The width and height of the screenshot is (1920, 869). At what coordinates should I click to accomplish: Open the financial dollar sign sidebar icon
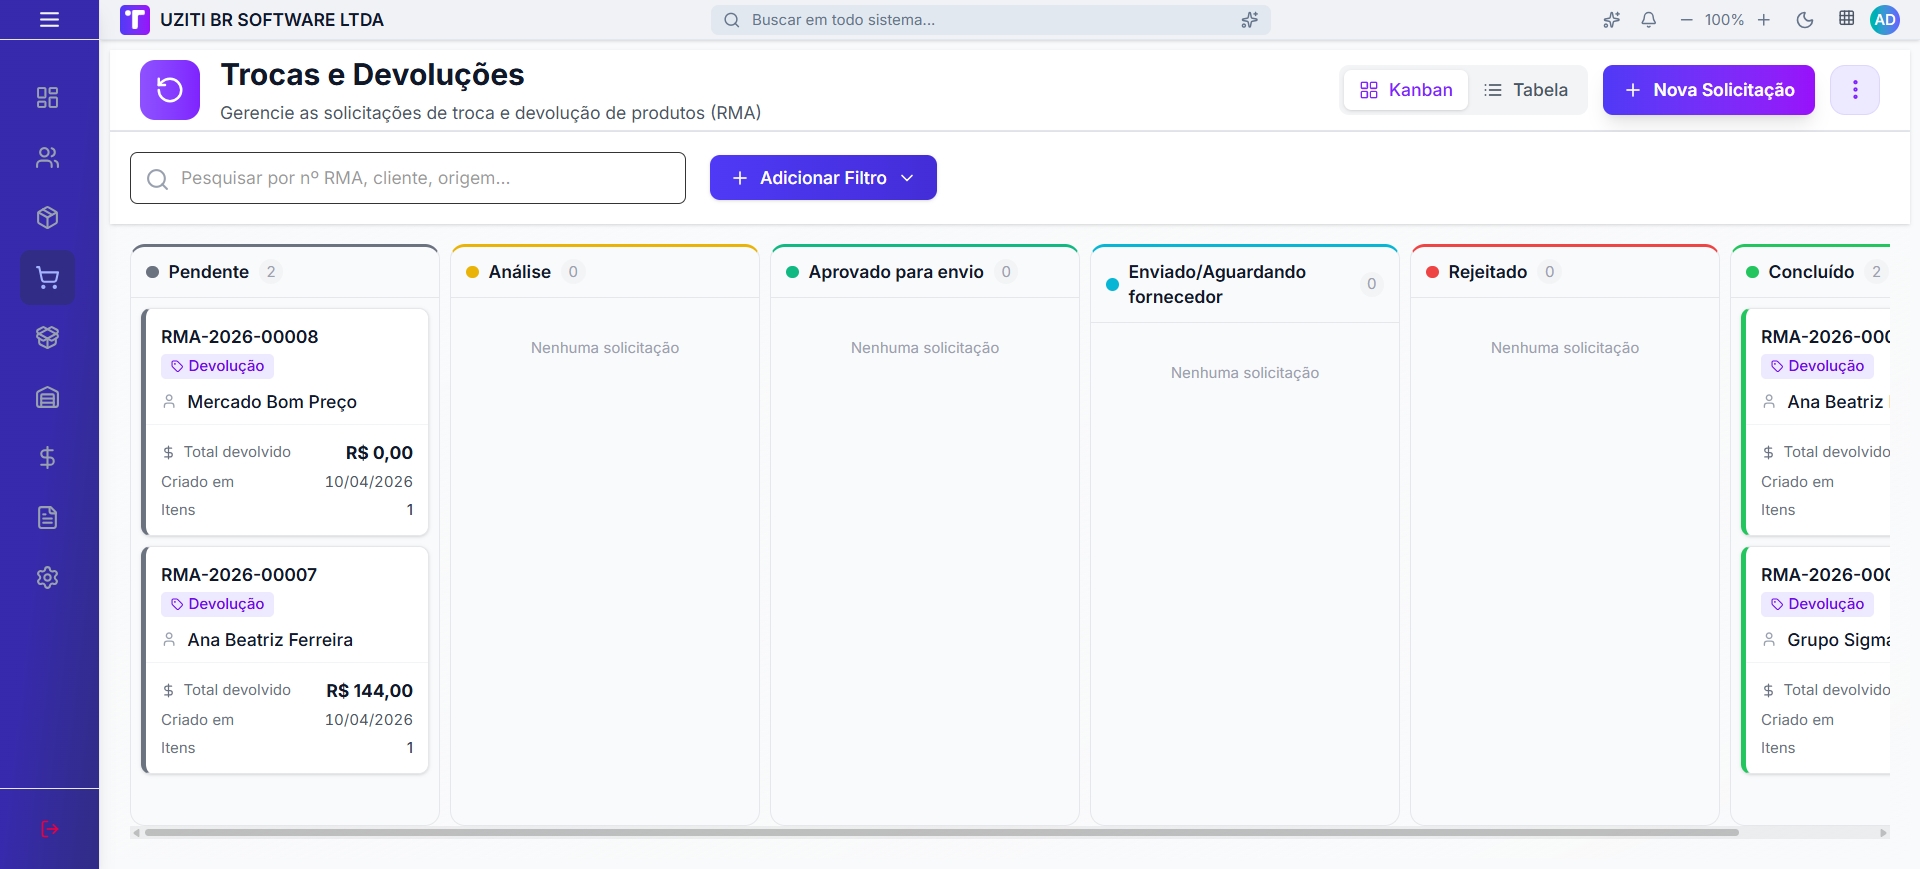(47, 458)
